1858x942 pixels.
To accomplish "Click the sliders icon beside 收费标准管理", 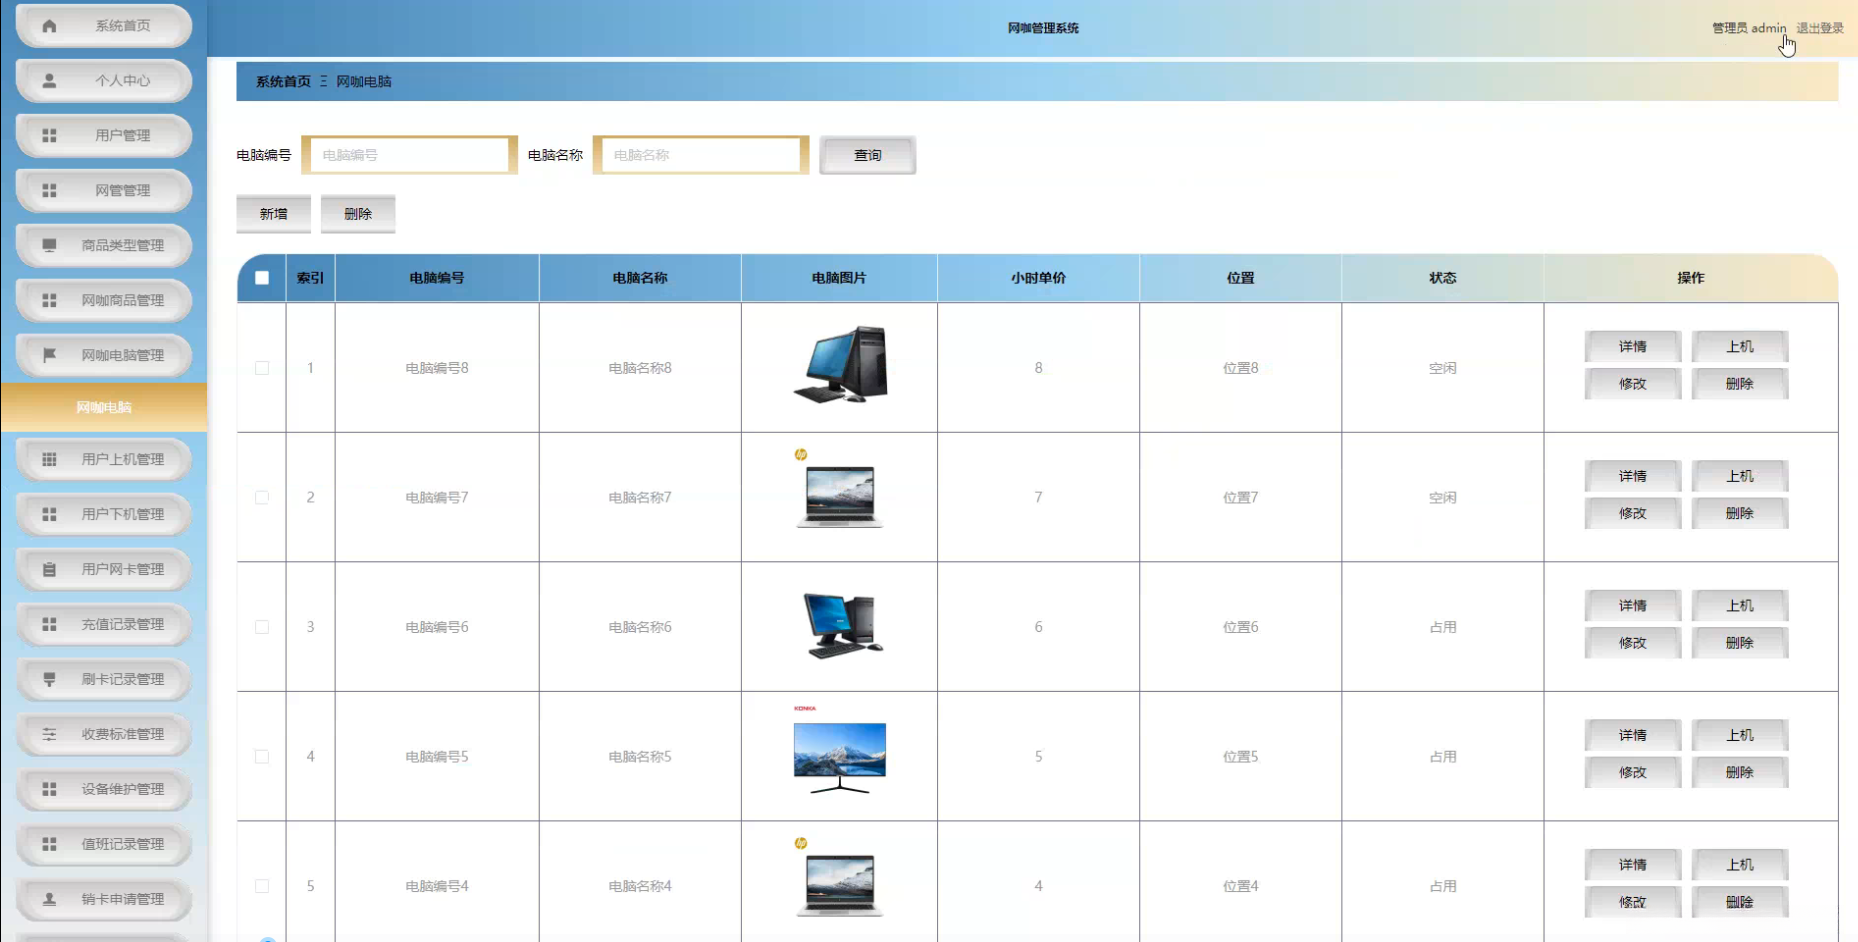I will click(x=49, y=734).
